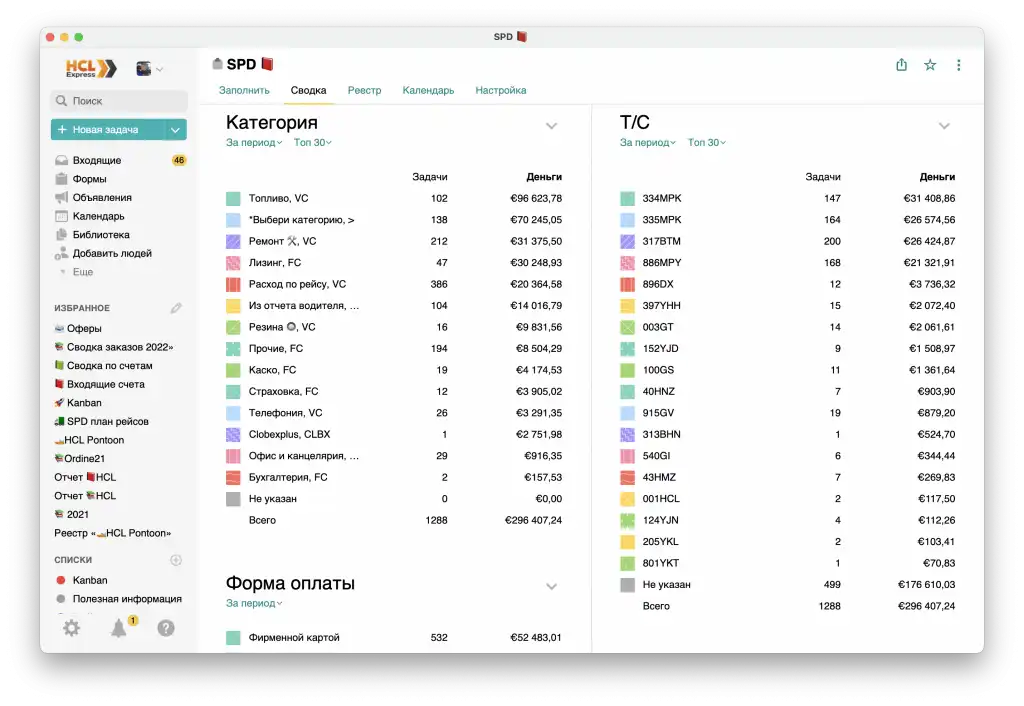Click the Календарь sidebar icon
The width and height of the screenshot is (1024, 706).
point(61,216)
